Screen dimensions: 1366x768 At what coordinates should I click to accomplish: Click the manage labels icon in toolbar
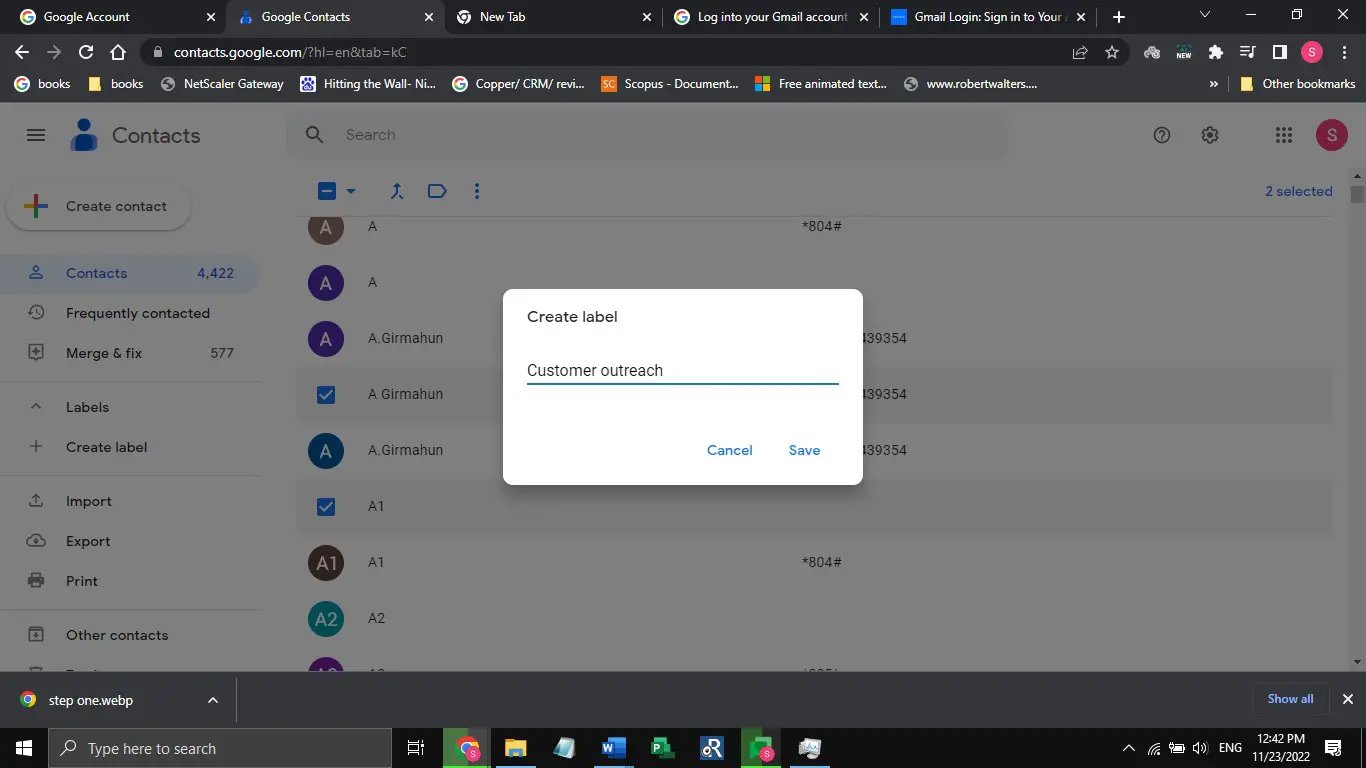(437, 191)
